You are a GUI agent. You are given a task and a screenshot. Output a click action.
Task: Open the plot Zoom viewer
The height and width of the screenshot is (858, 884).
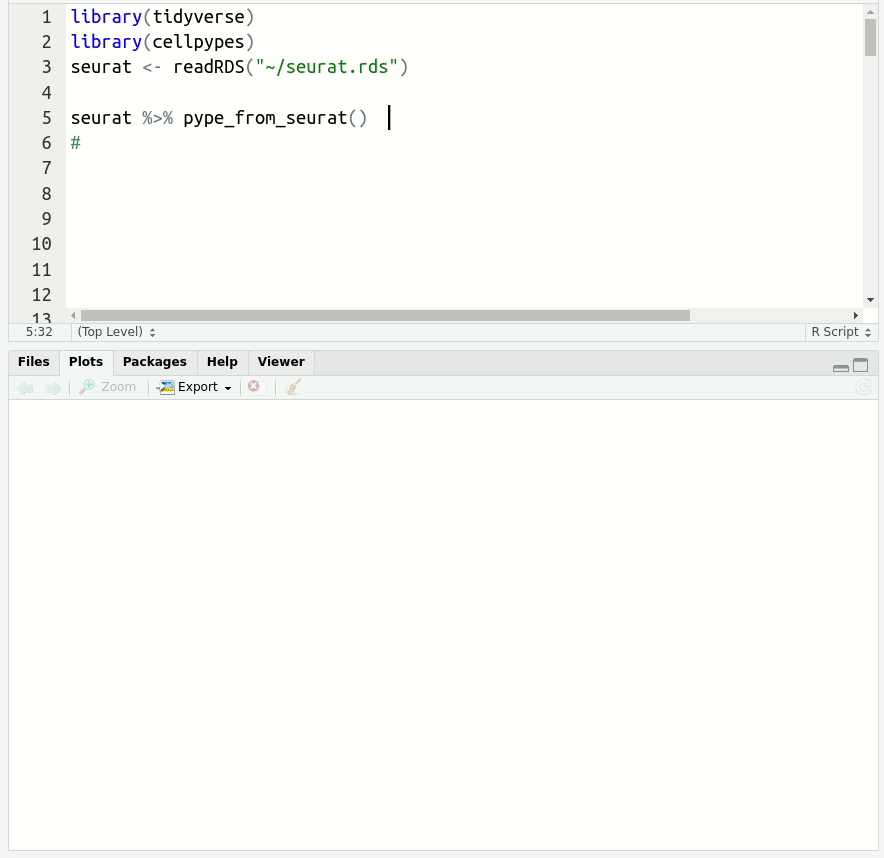pos(108,387)
